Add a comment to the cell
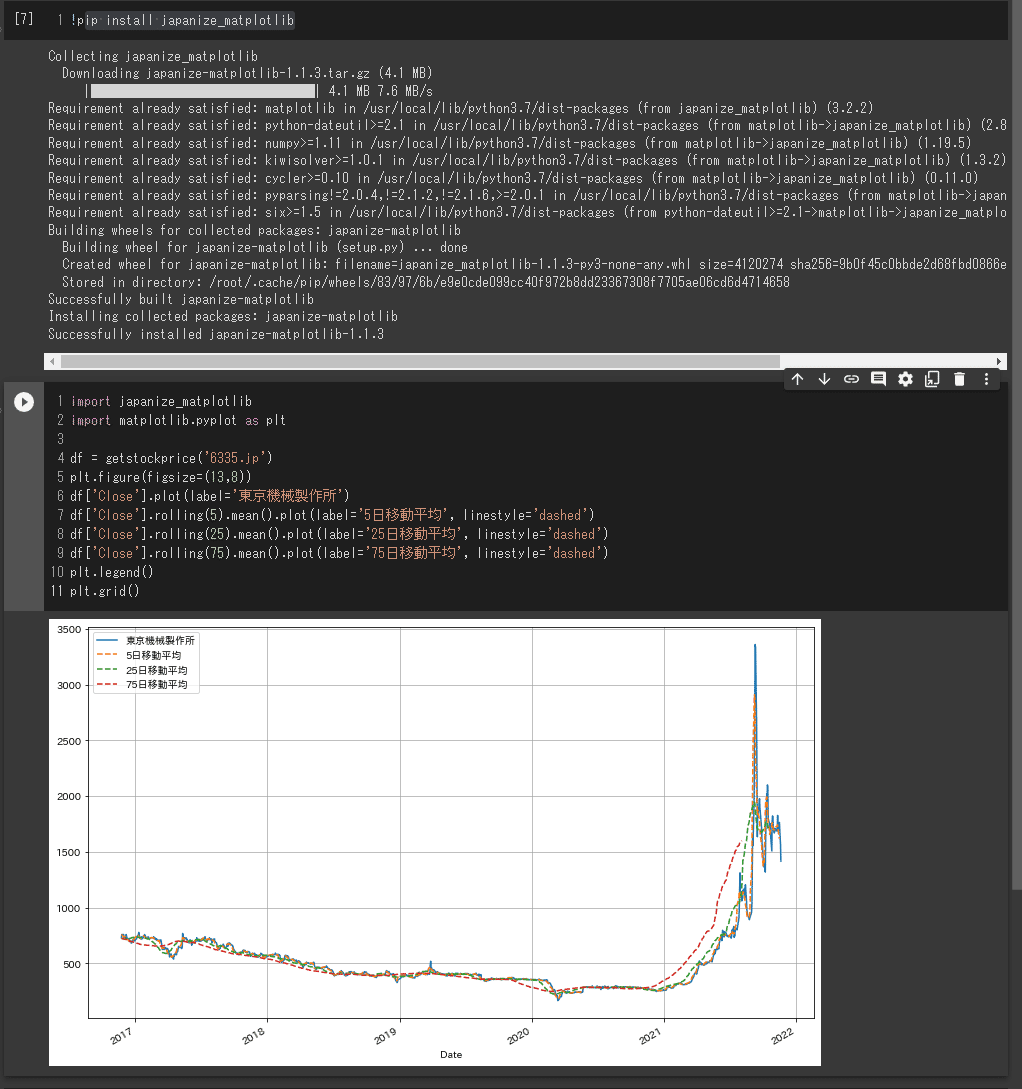 878,379
